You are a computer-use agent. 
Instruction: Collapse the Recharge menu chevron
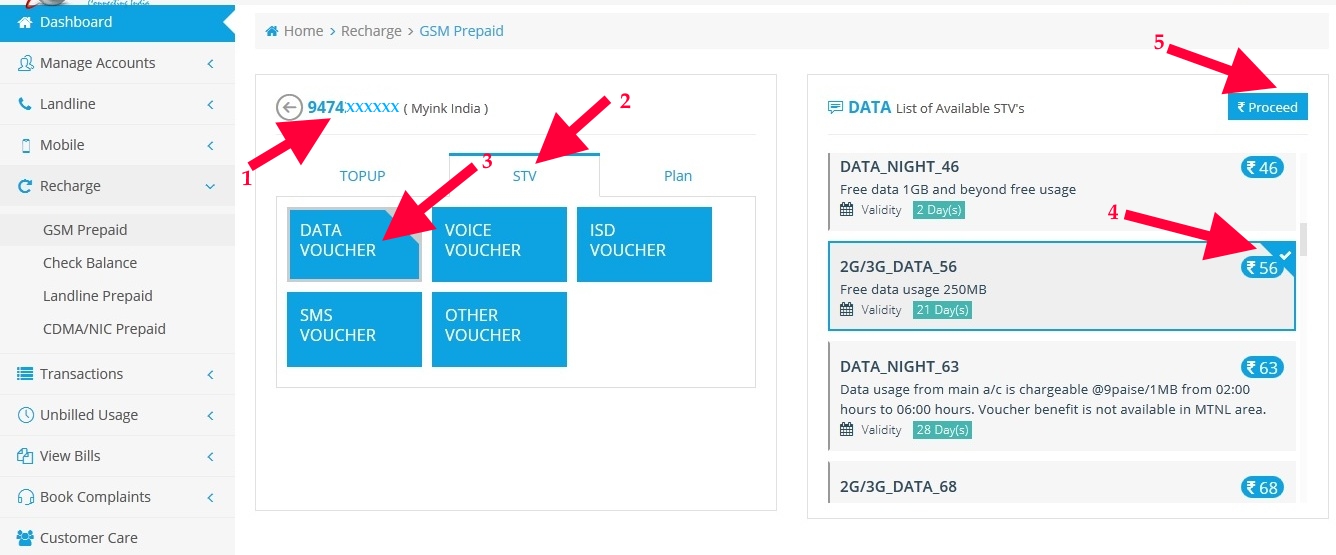coord(210,186)
